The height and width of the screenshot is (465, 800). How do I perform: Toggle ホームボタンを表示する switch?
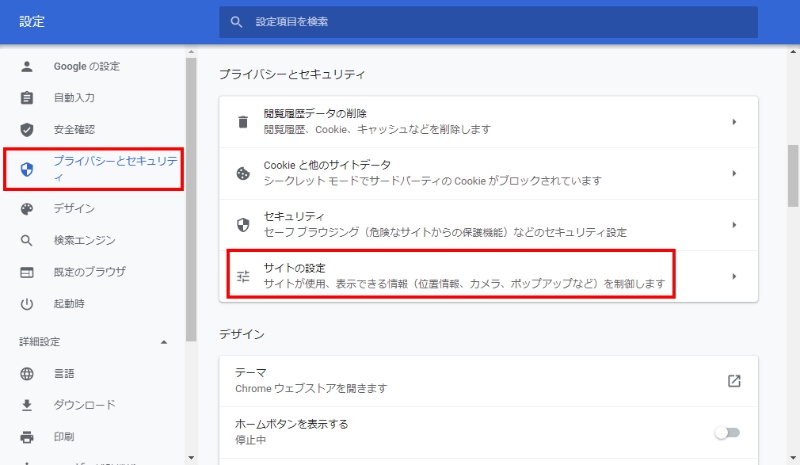point(727,432)
